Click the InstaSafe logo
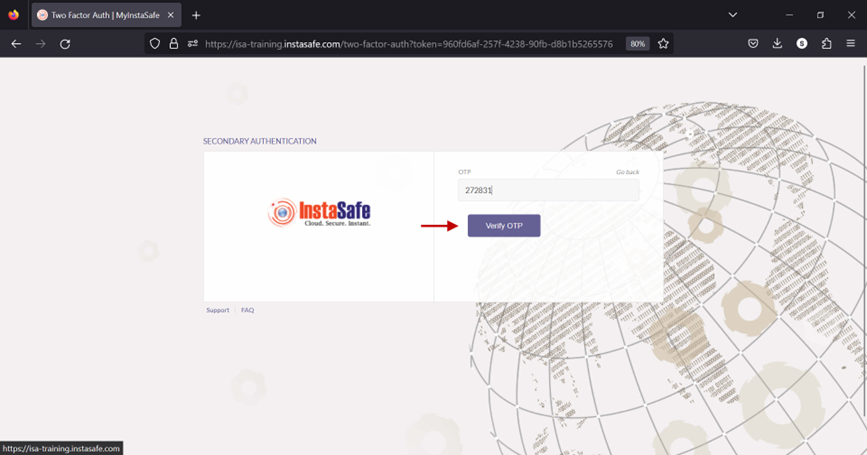This screenshot has height=455, width=867. click(x=319, y=212)
